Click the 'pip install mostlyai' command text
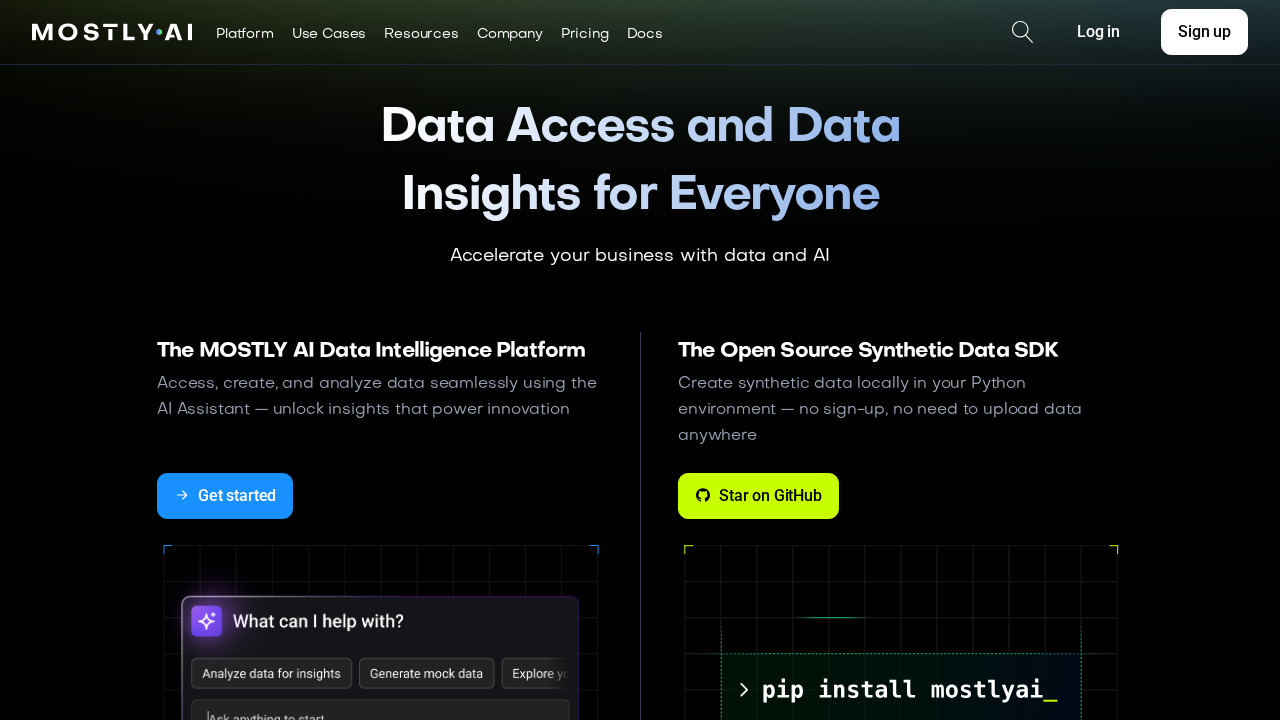1280x720 pixels. pos(902,690)
